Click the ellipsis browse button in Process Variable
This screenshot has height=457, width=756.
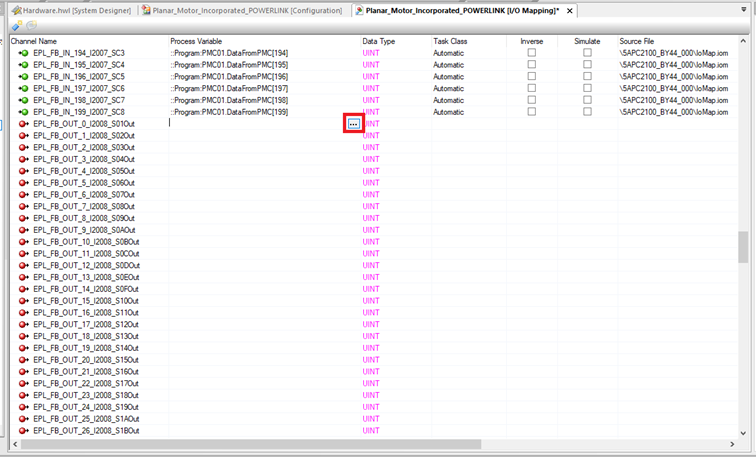[354, 123]
